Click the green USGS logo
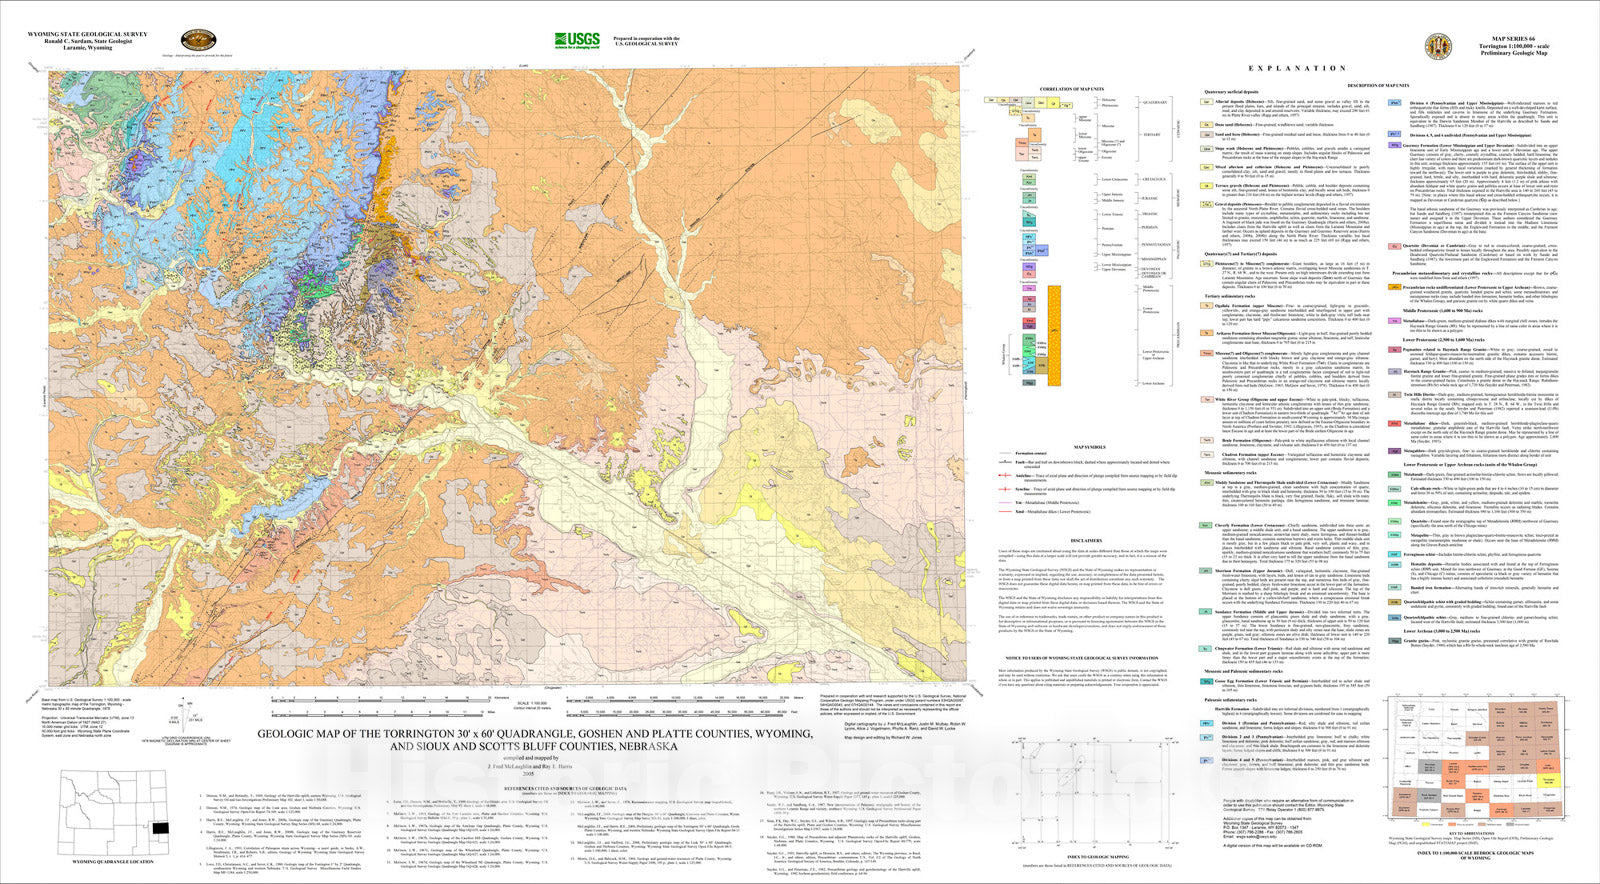1600x884 pixels. click(x=578, y=41)
